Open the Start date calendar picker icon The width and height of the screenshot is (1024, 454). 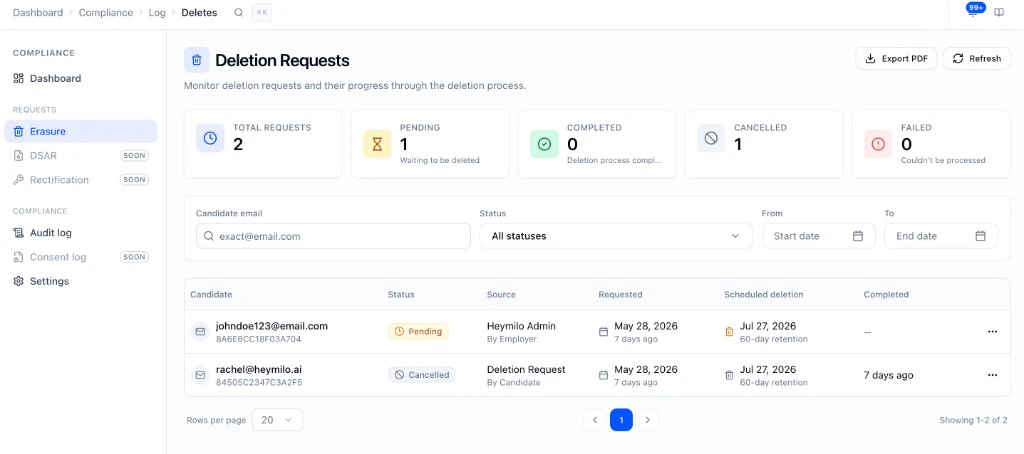pyautogui.click(x=858, y=236)
